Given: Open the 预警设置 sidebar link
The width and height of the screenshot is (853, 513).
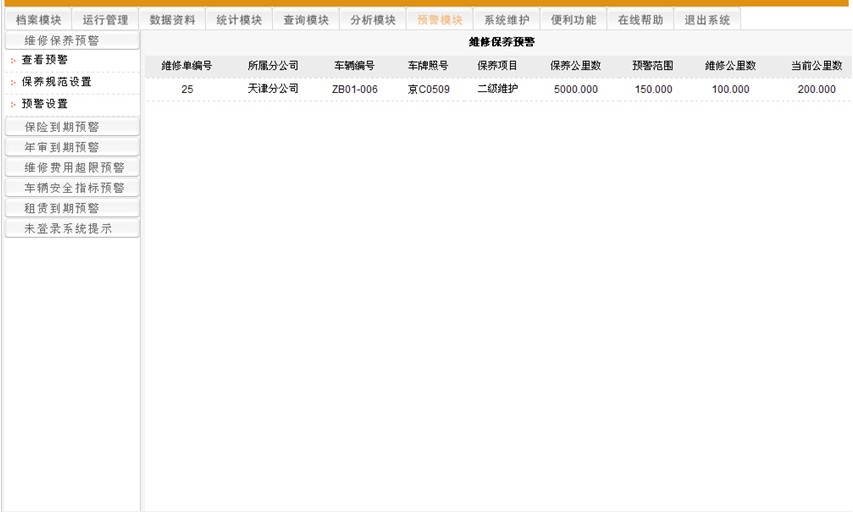Looking at the screenshot, I should point(45,104).
